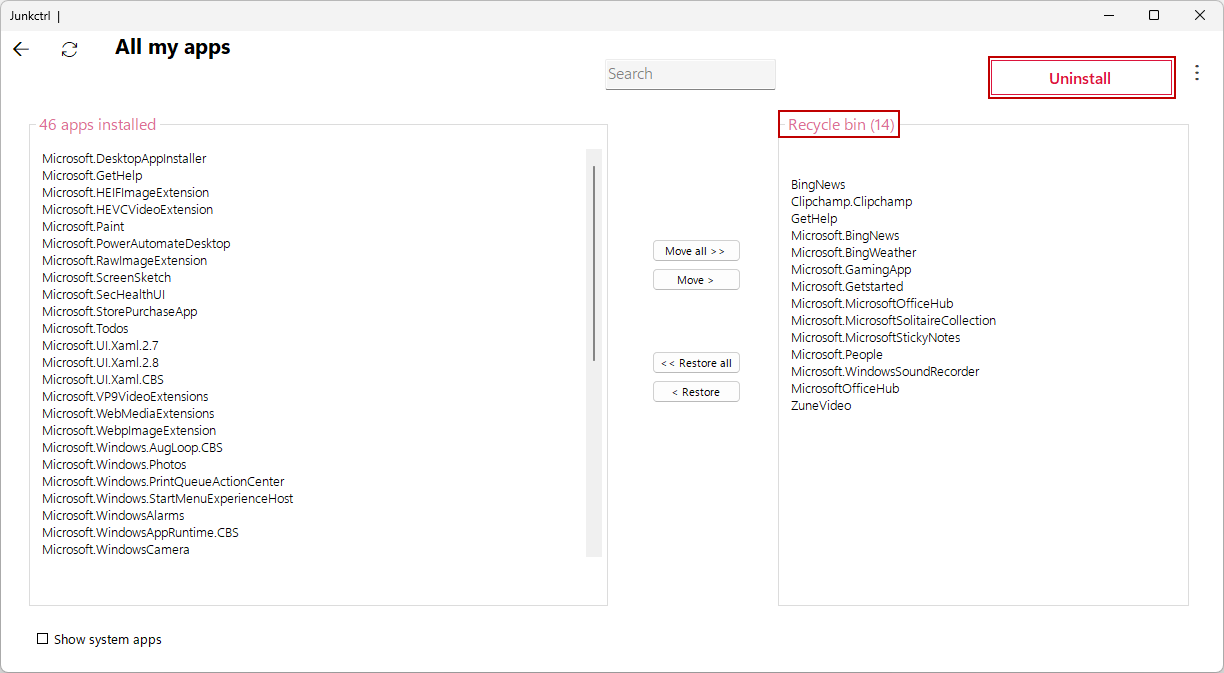Select Microsoft.UI.Xaml.2.8 entry

pyautogui.click(x=100, y=363)
